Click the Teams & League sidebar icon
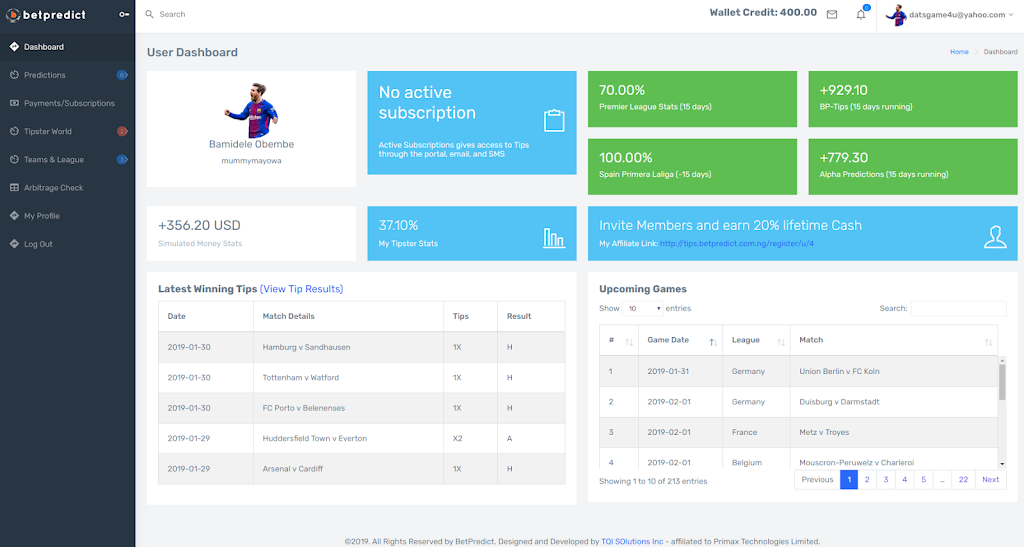 click(14, 159)
